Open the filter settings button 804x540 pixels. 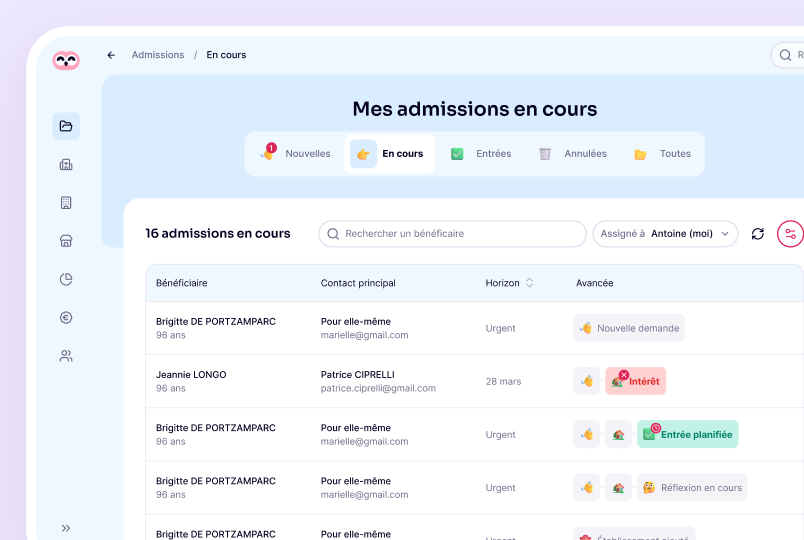click(790, 234)
